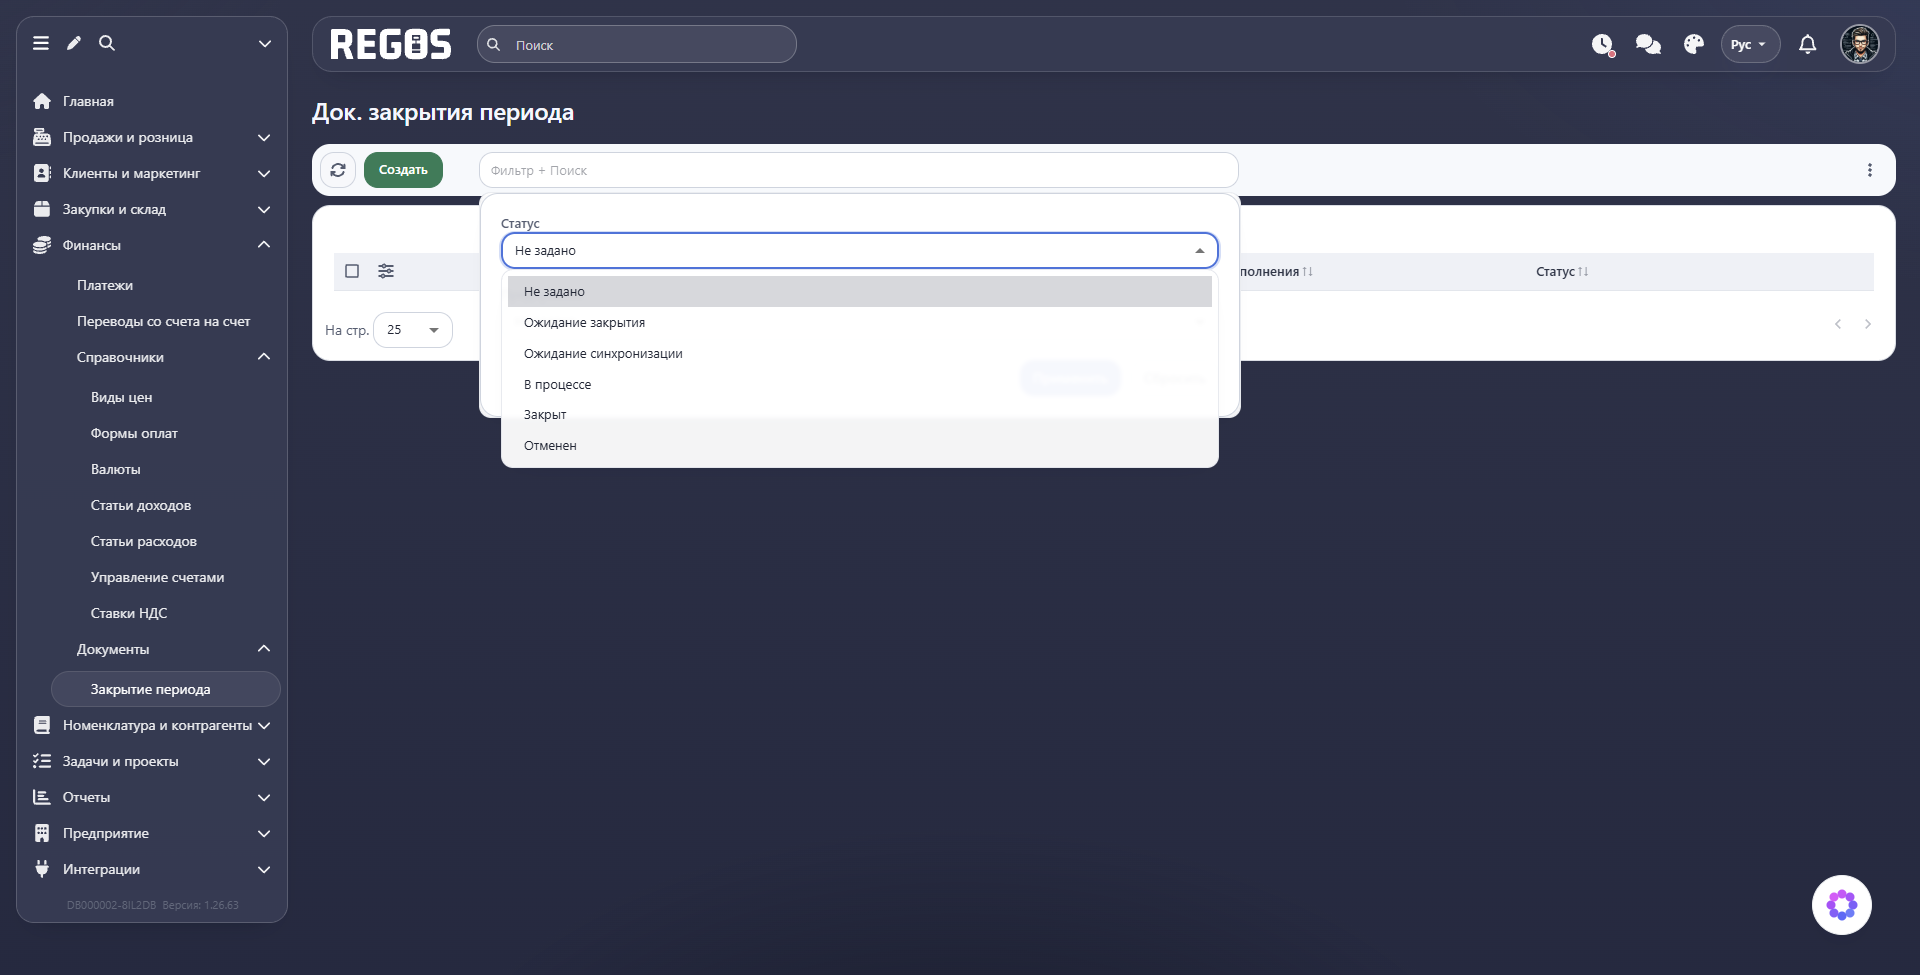
Task: Go to previous page arrow
Action: [x=1838, y=324]
